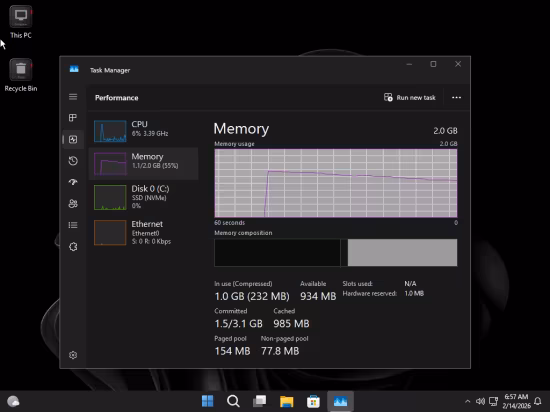
Task: Click the Task Manager taskbar button
Action: pos(340,401)
